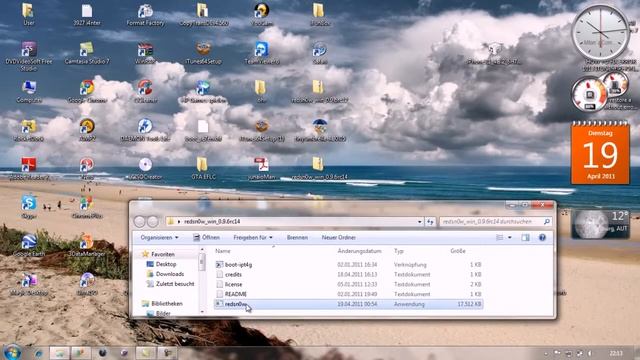Expand the Freigeben für dropdown
Image resolution: width=640 pixels, height=360 pixels.
(253, 238)
